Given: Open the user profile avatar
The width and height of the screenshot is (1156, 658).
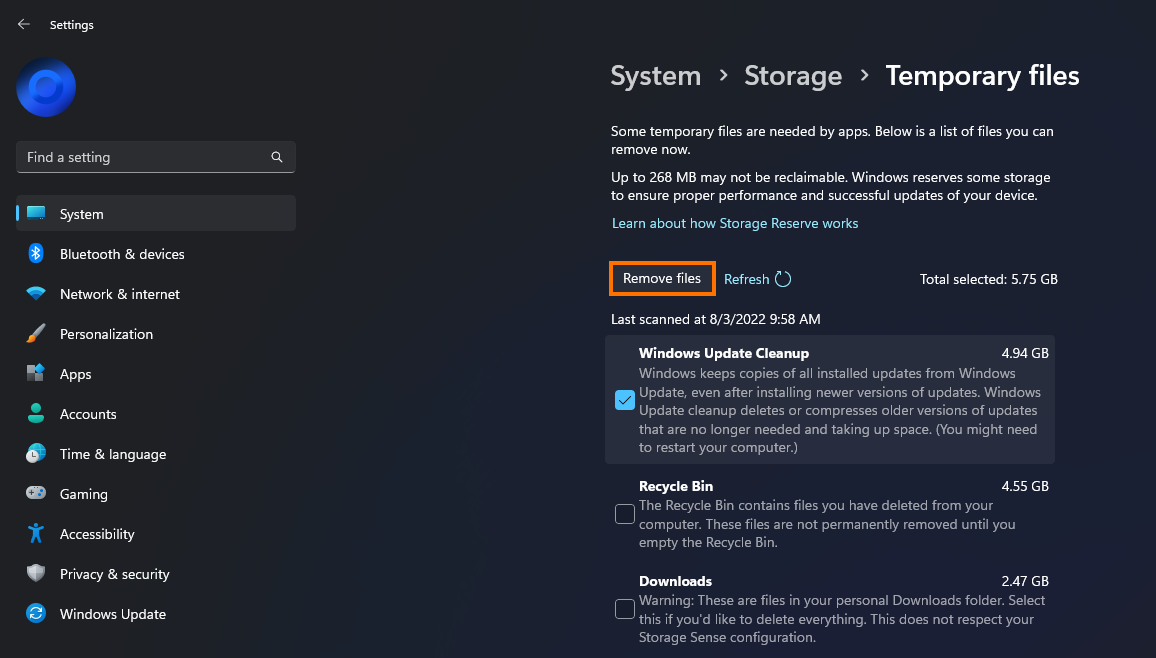Looking at the screenshot, I should click(46, 87).
